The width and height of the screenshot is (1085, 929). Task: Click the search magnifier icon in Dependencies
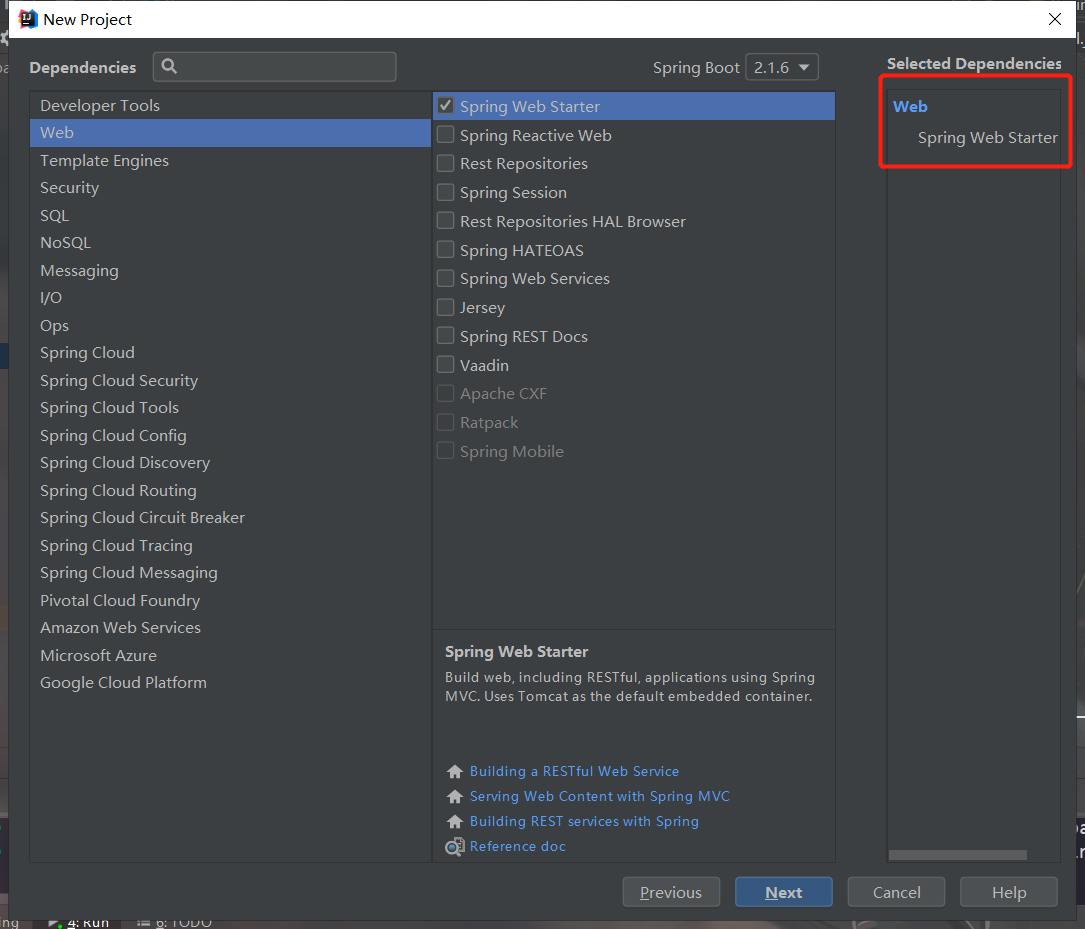[170, 66]
